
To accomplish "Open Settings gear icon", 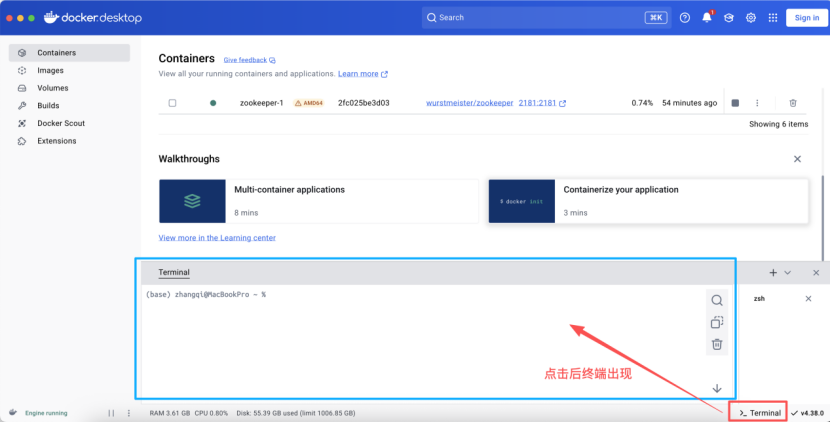I will [751, 17].
